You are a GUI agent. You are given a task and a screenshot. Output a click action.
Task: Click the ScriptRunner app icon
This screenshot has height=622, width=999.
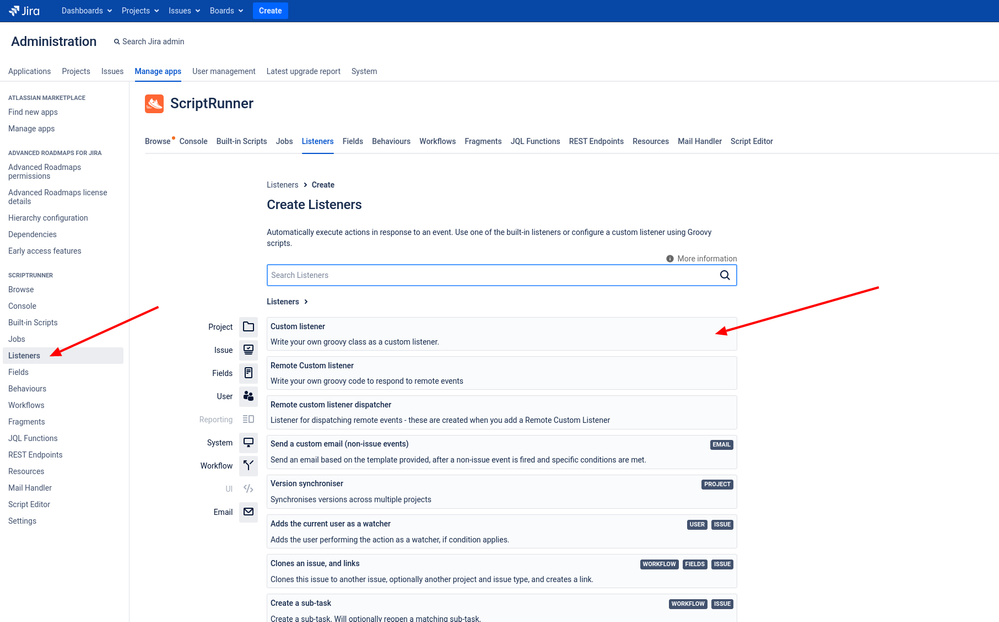154,103
